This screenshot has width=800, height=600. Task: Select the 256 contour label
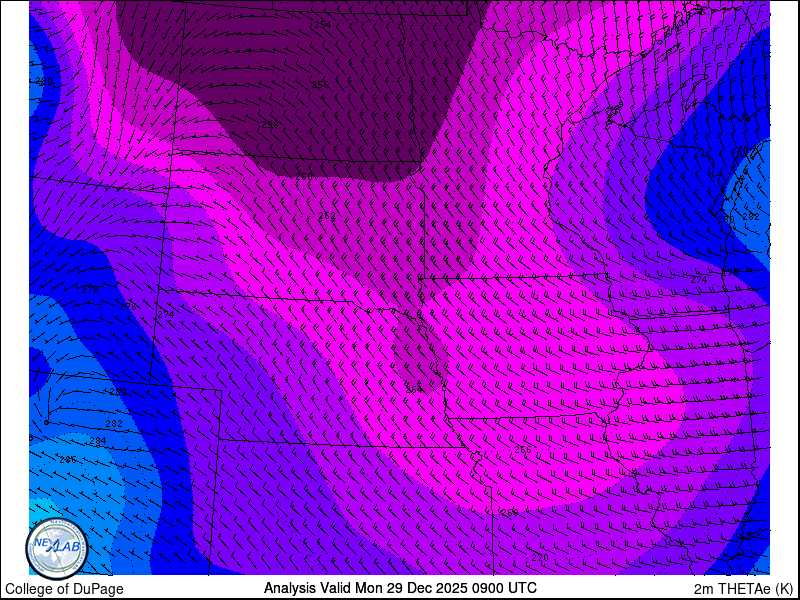coord(320,85)
